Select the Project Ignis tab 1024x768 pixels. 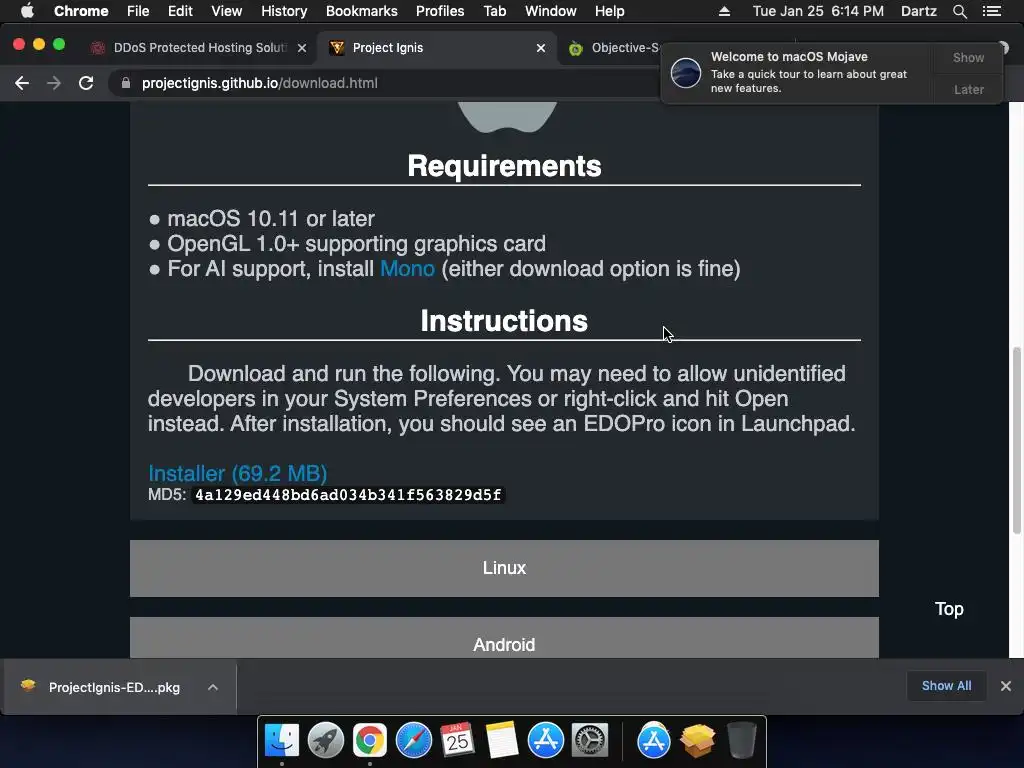[x=436, y=48]
